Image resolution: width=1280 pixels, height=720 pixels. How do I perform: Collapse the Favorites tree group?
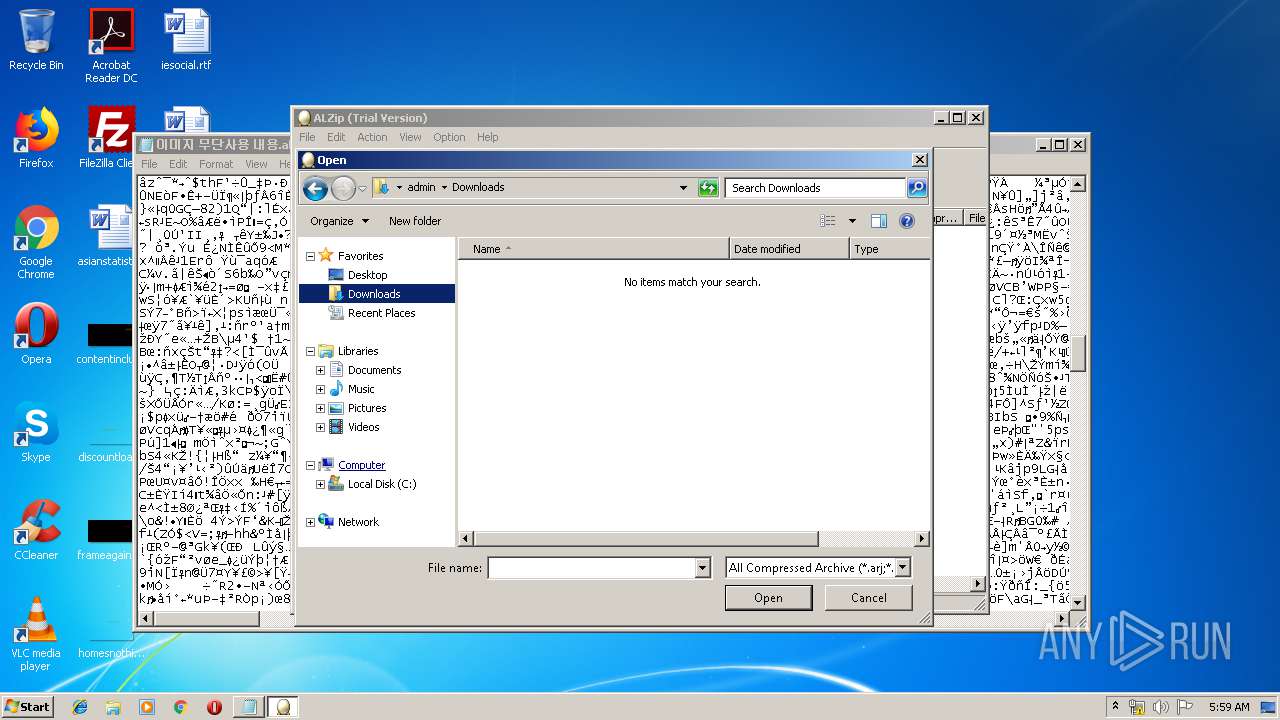pos(311,256)
